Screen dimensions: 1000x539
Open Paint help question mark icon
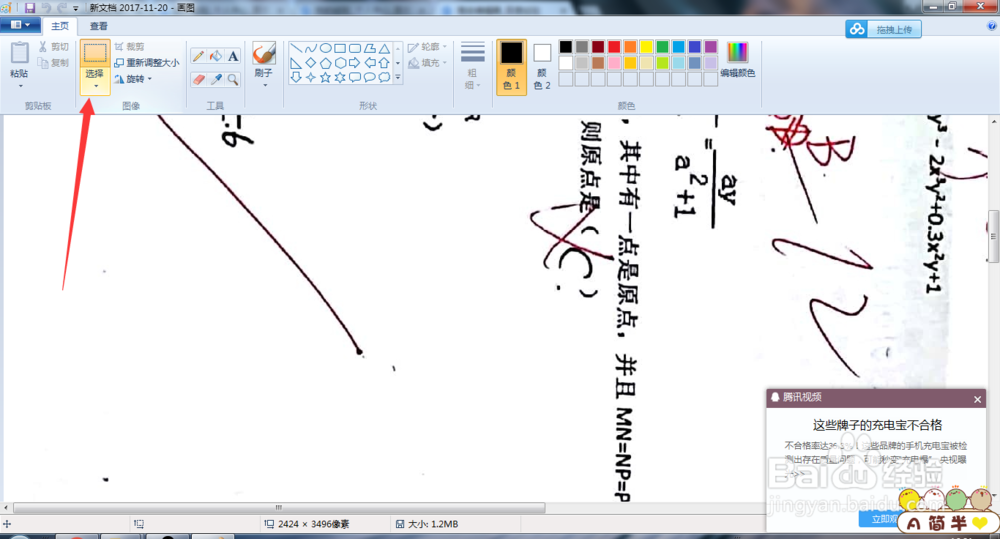(x=992, y=26)
